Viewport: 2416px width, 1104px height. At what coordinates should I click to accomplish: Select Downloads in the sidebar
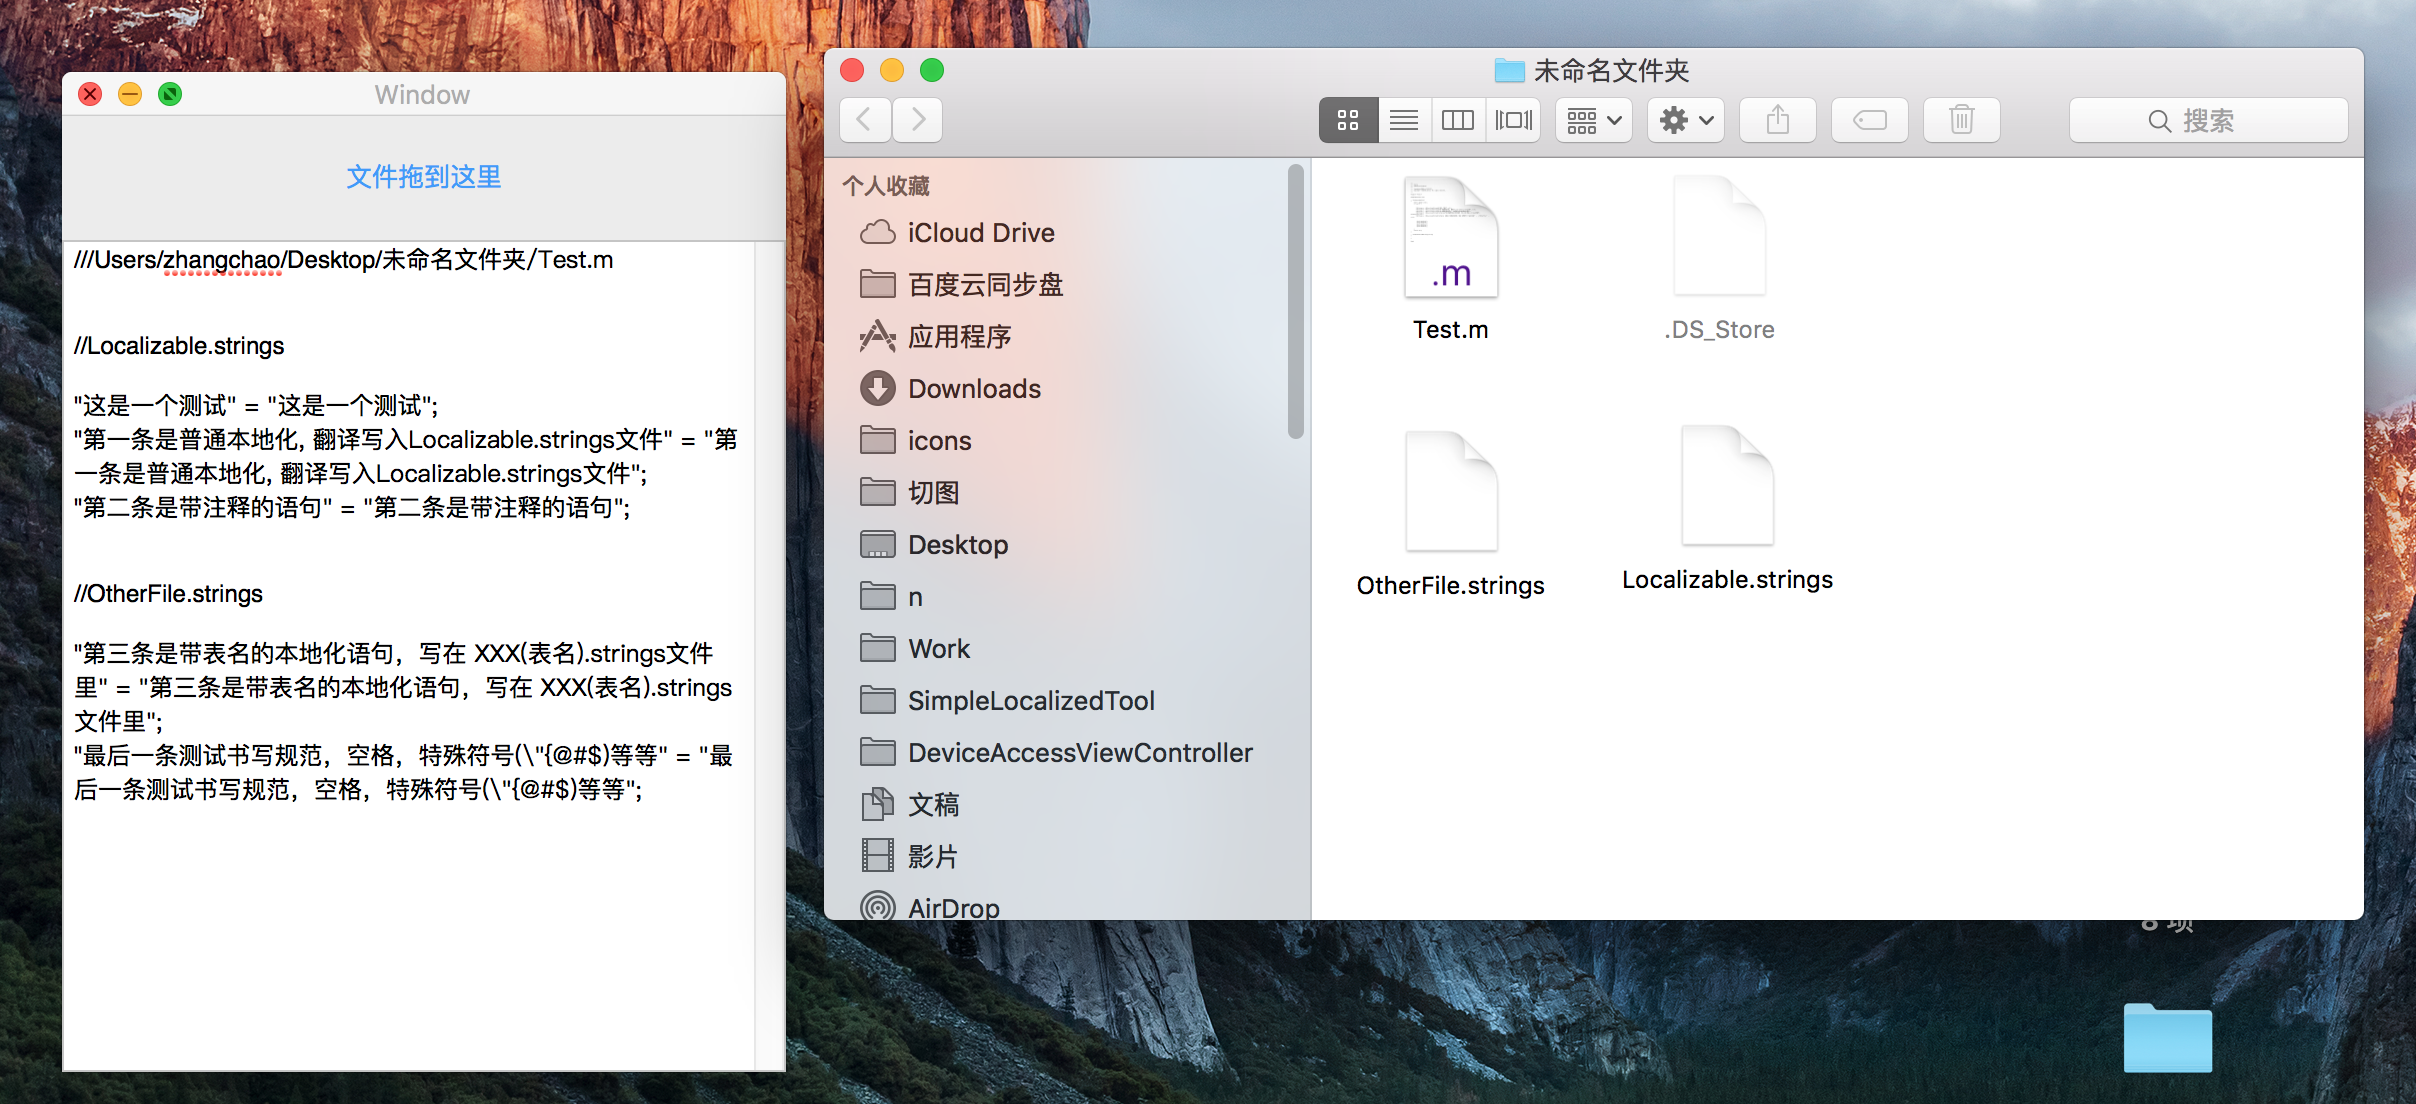(974, 389)
